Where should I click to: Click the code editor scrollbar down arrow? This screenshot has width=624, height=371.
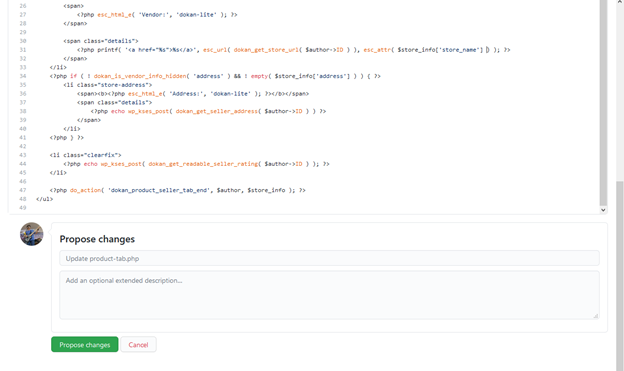coord(603,210)
